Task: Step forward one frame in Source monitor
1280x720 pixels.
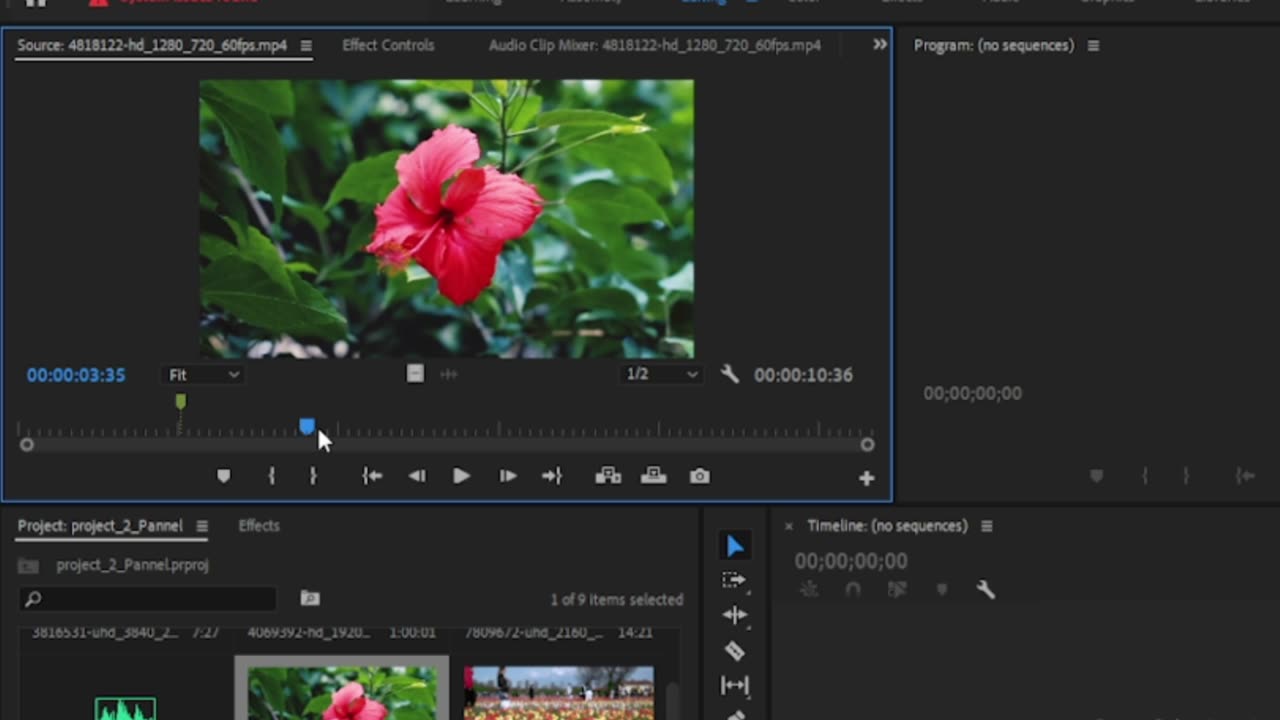Action: 508,477
